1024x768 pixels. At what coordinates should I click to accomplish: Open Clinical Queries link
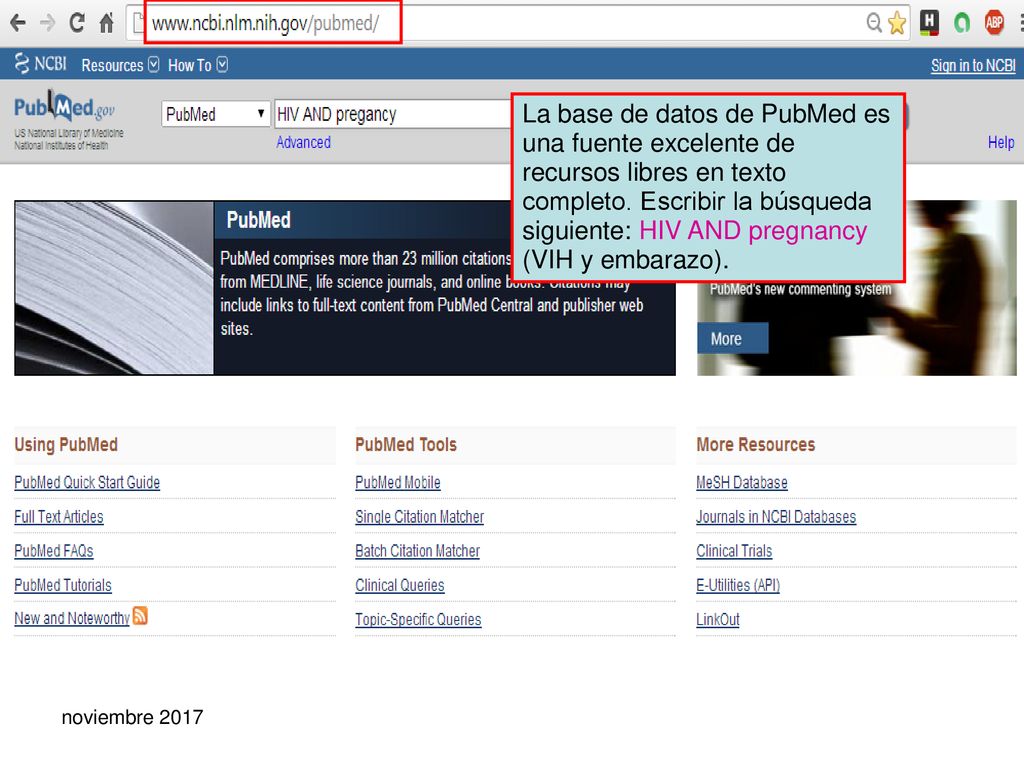(400, 585)
